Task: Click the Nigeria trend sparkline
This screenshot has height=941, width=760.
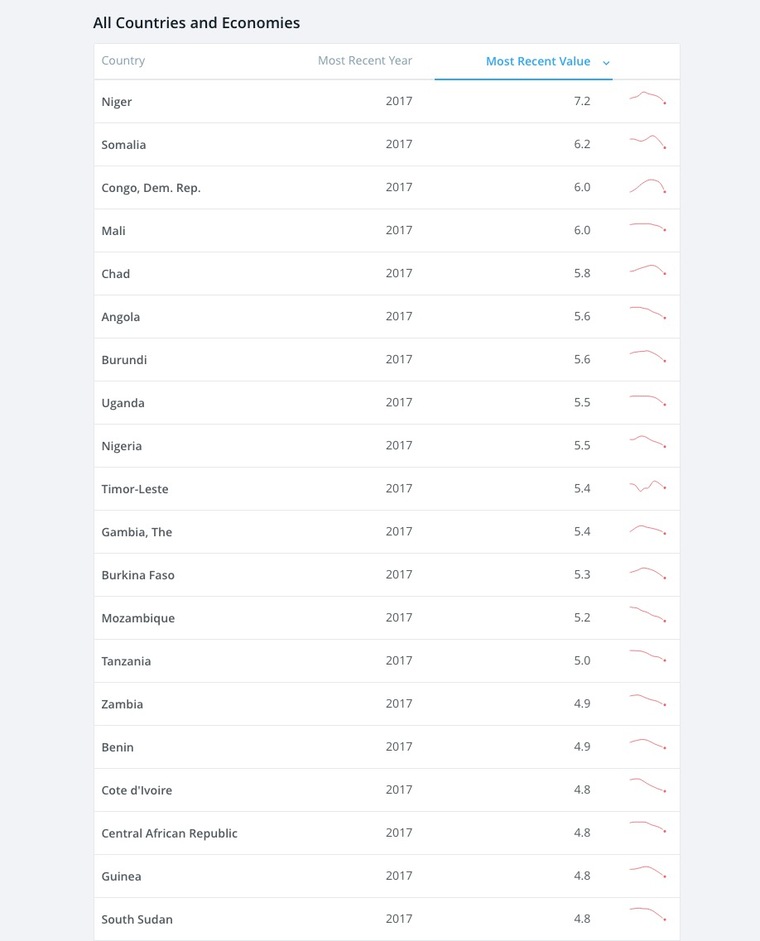Action: pos(648,442)
